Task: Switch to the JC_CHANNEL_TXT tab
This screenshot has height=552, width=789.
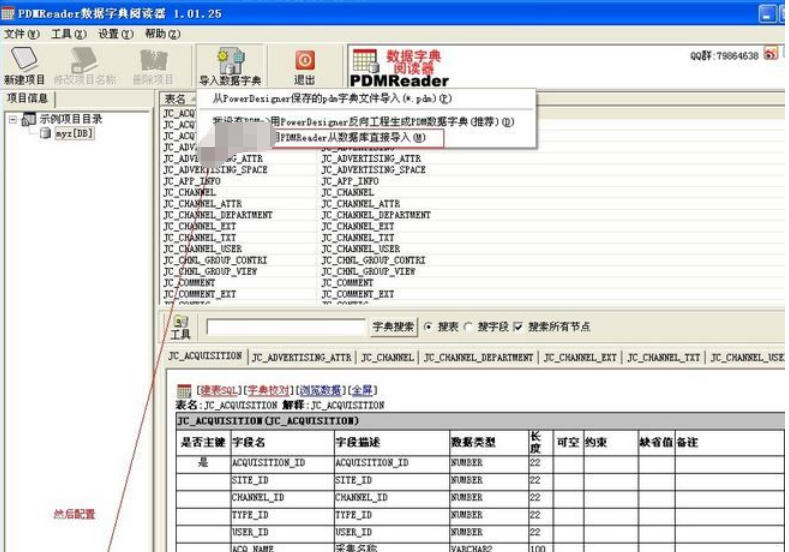Action: coord(664,357)
